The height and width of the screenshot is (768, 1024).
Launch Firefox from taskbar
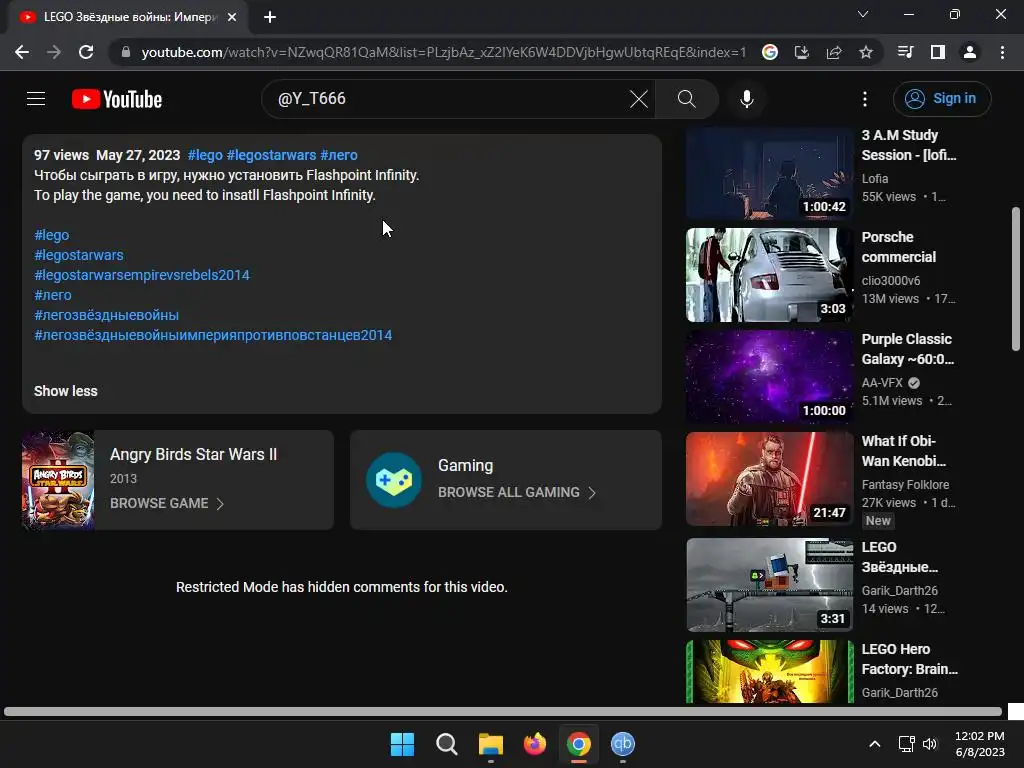pyautogui.click(x=535, y=744)
